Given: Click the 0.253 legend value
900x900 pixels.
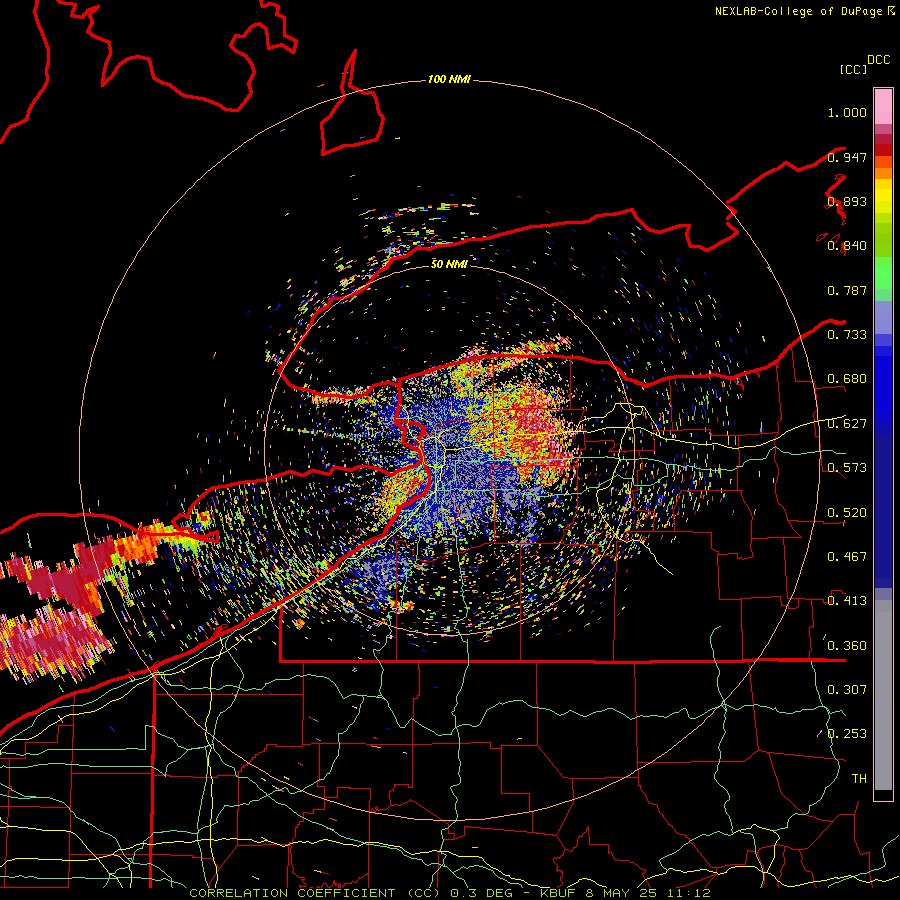Looking at the screenshot, I should 847,734.
